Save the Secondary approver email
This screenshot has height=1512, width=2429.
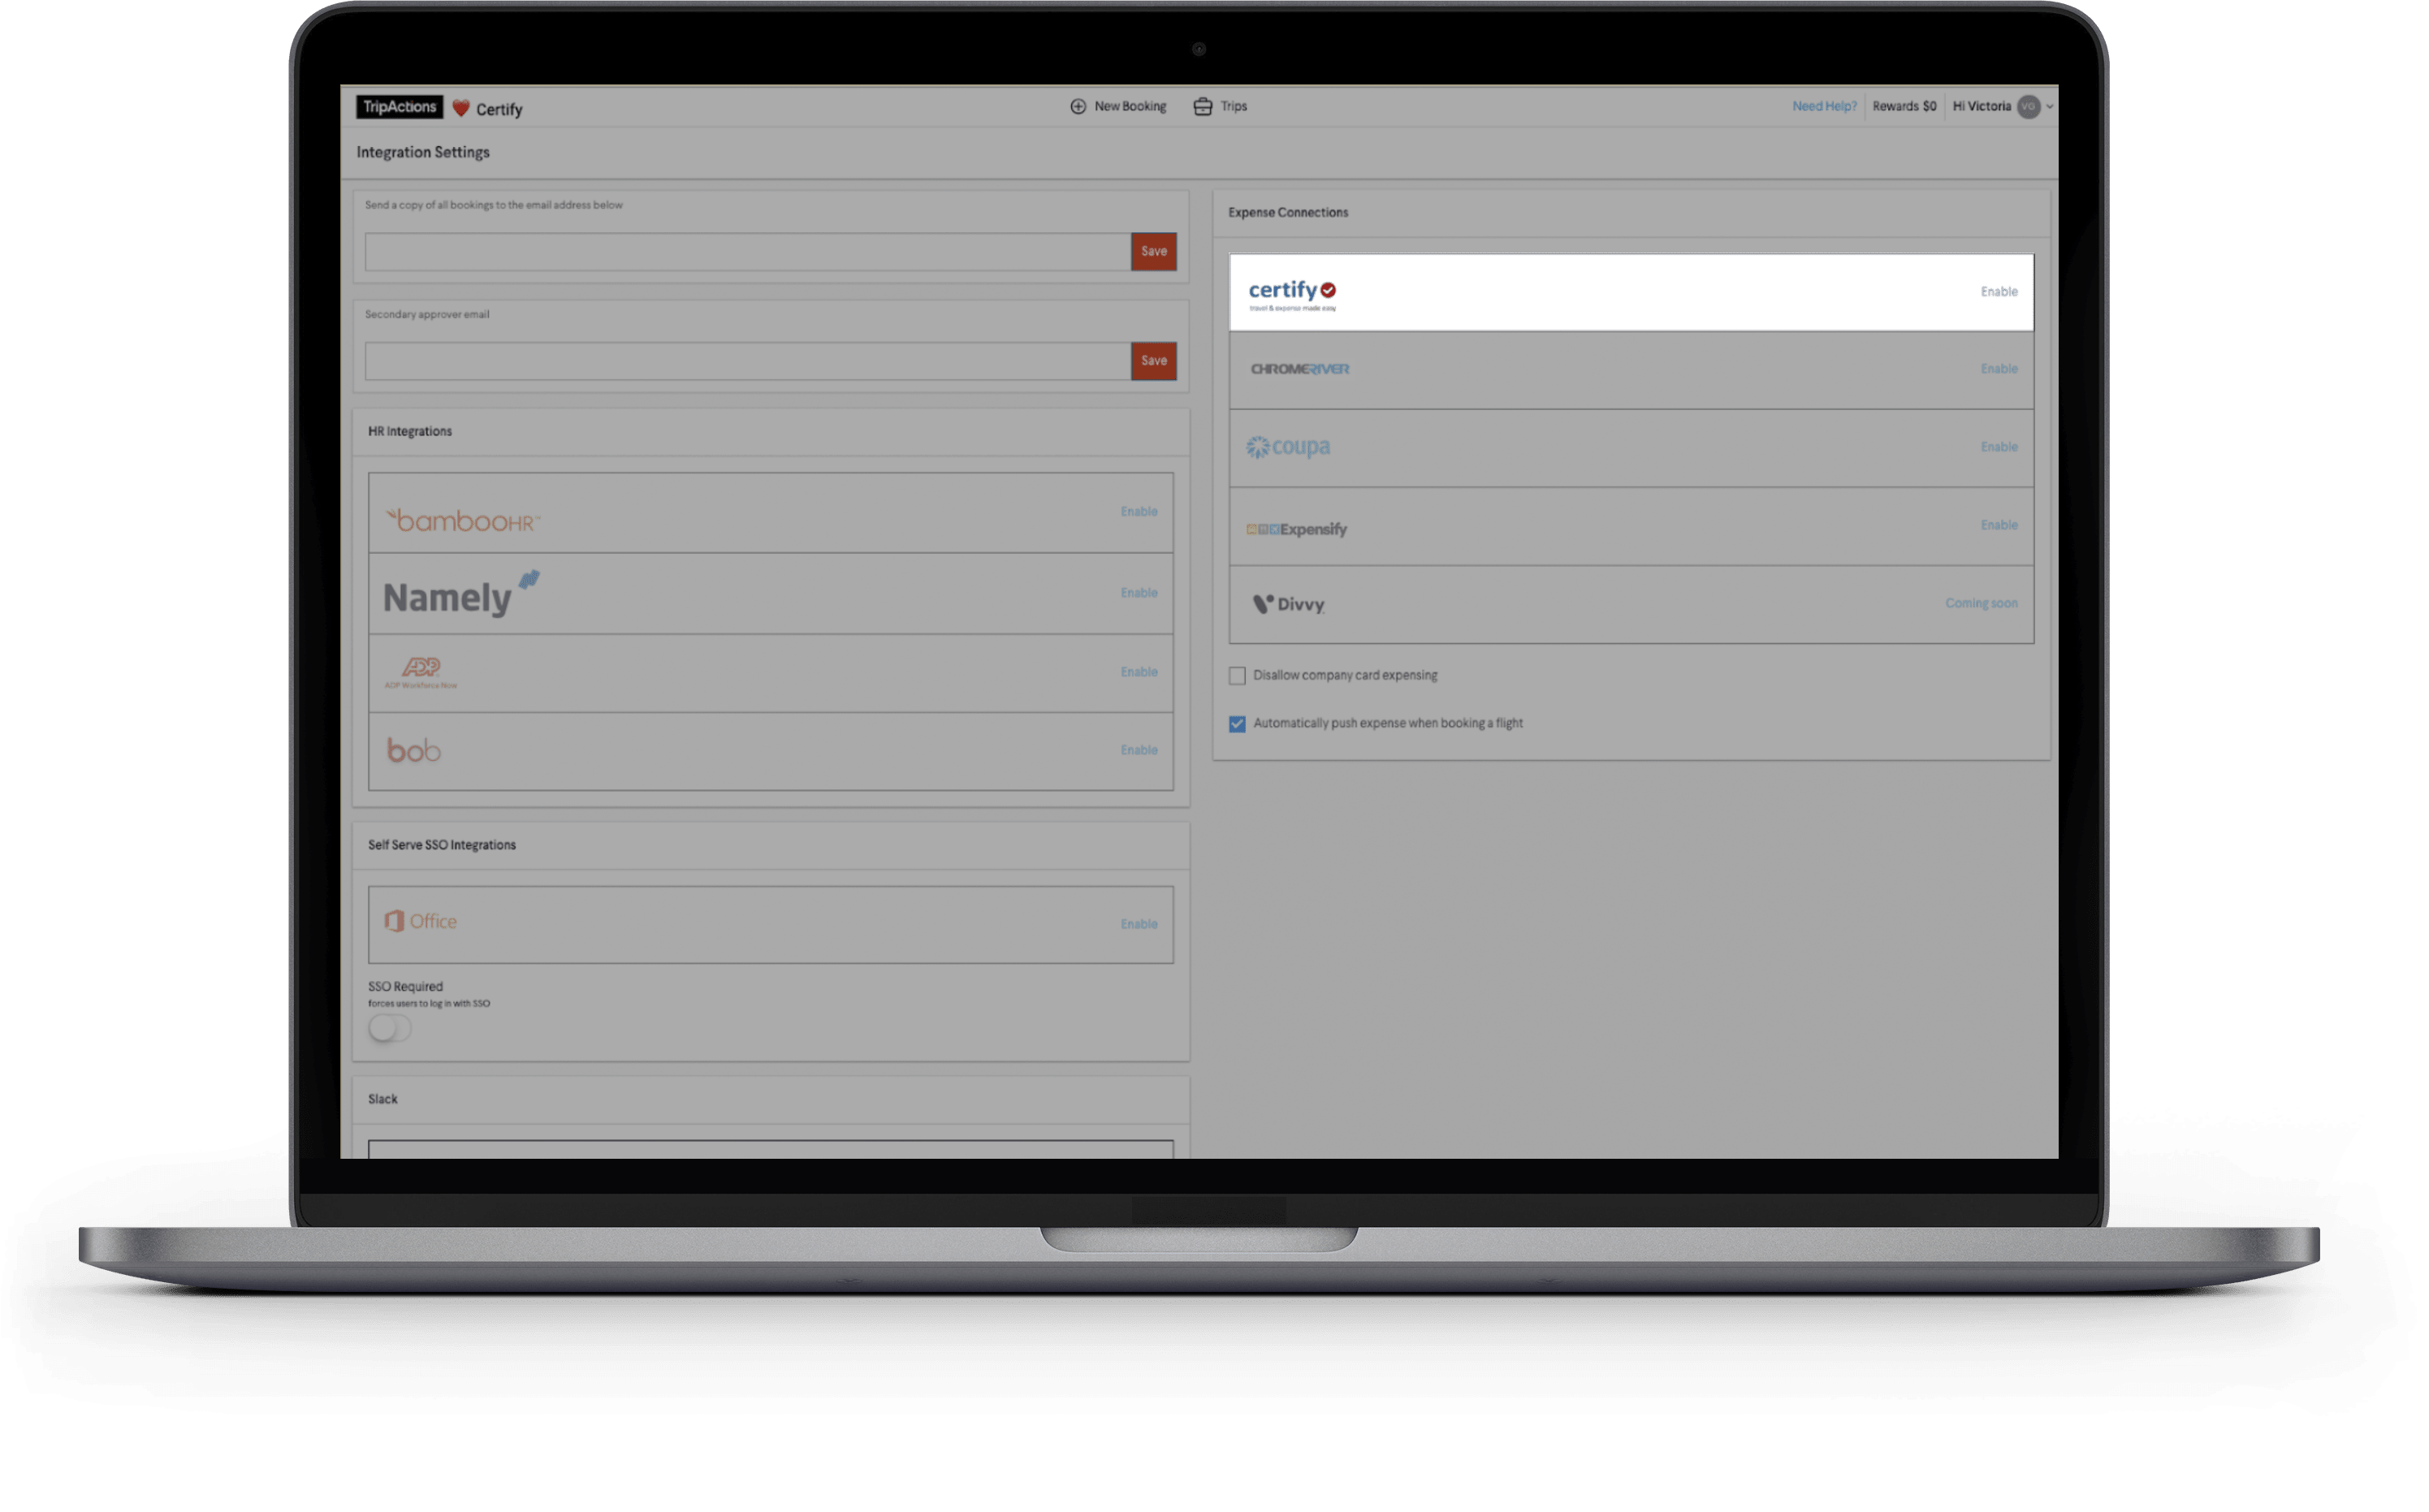(1153, 361)
